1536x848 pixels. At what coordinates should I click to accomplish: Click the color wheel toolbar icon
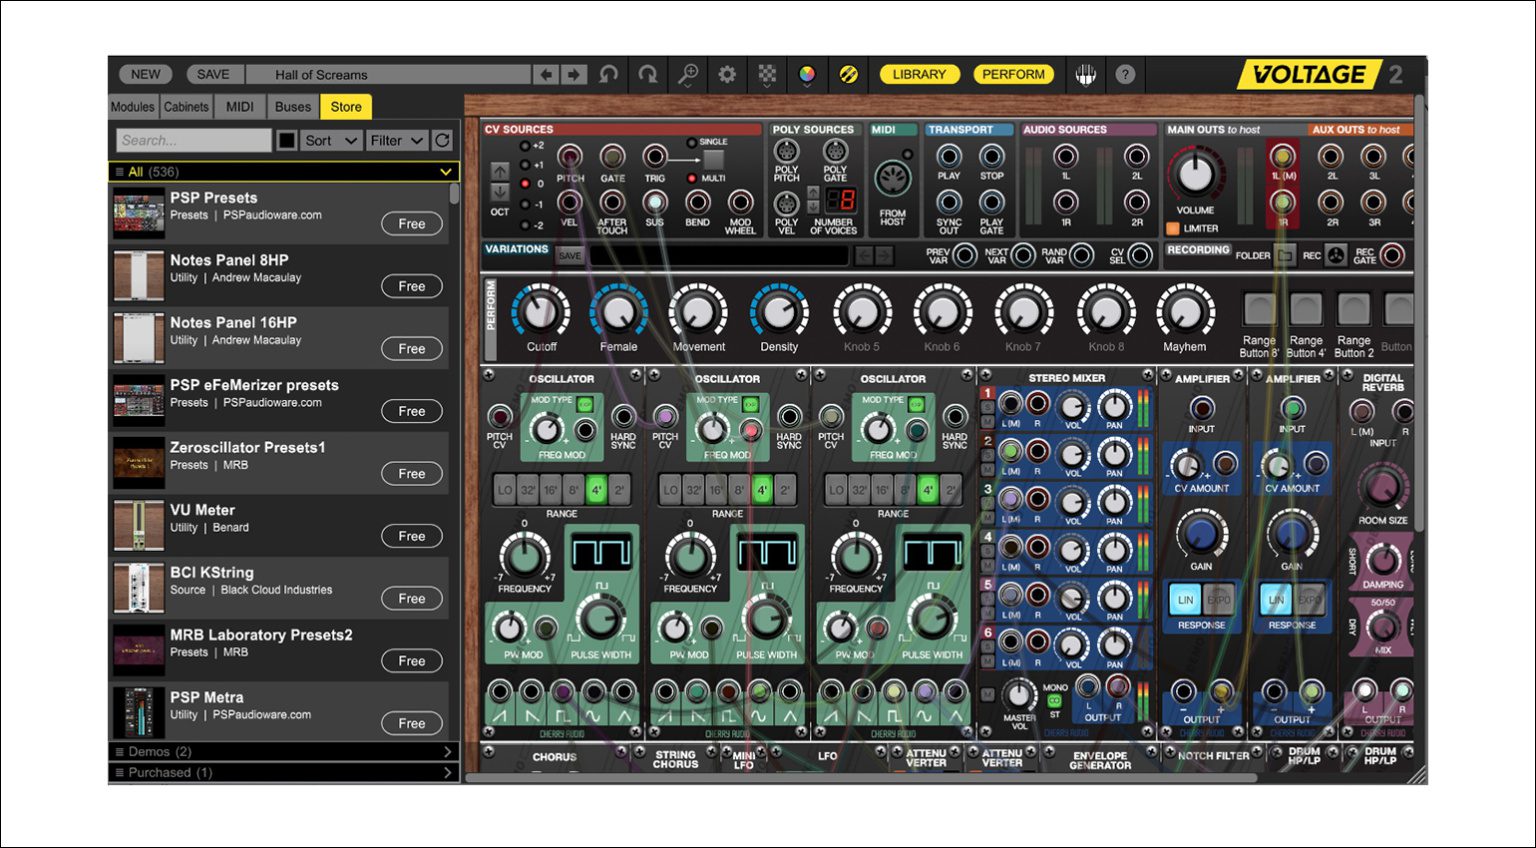(x=808, y=74)
